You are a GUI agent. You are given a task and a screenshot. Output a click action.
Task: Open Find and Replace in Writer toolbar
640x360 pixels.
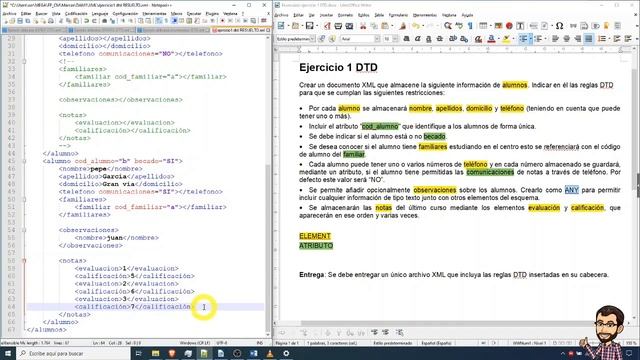448,26
